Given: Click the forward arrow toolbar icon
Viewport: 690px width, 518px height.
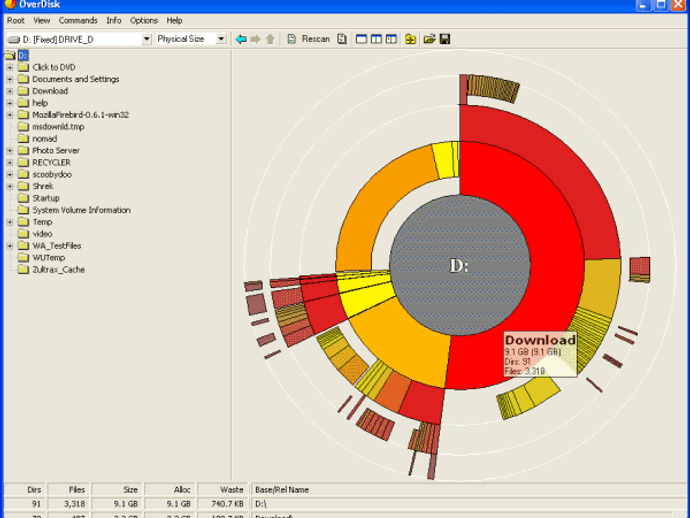Looking at the screenshot, I should pos(255,39).
